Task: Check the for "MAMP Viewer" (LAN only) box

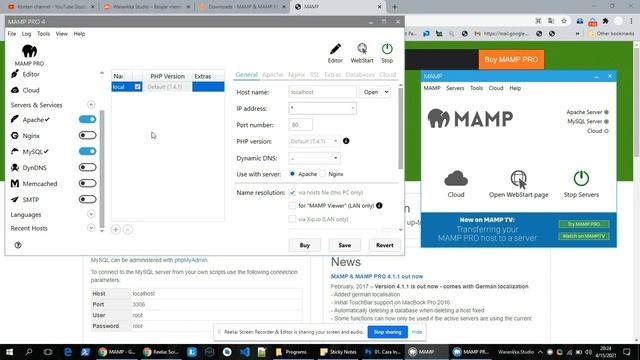Action: point(292,205)
